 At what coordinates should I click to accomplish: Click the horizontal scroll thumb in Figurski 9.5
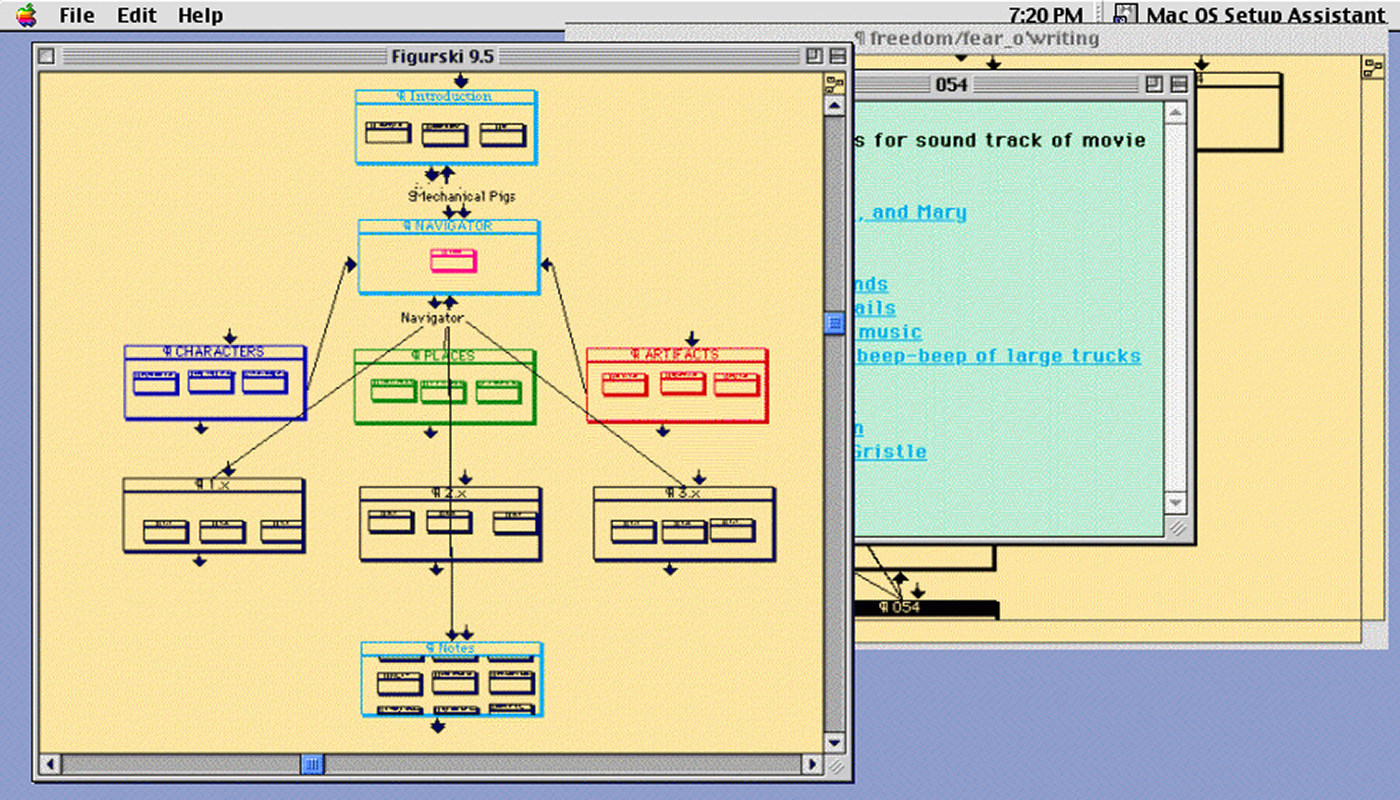pyautogui.click(x=313, y=765)
